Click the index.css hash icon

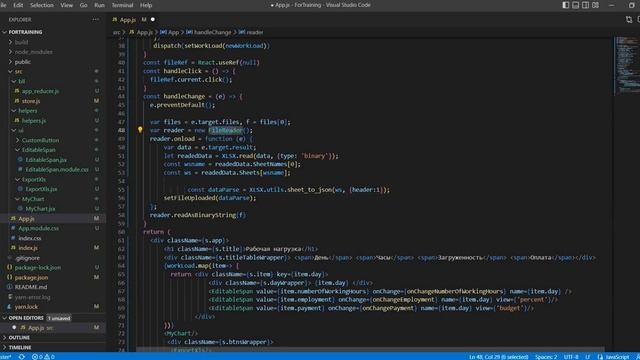click(13, 238)
